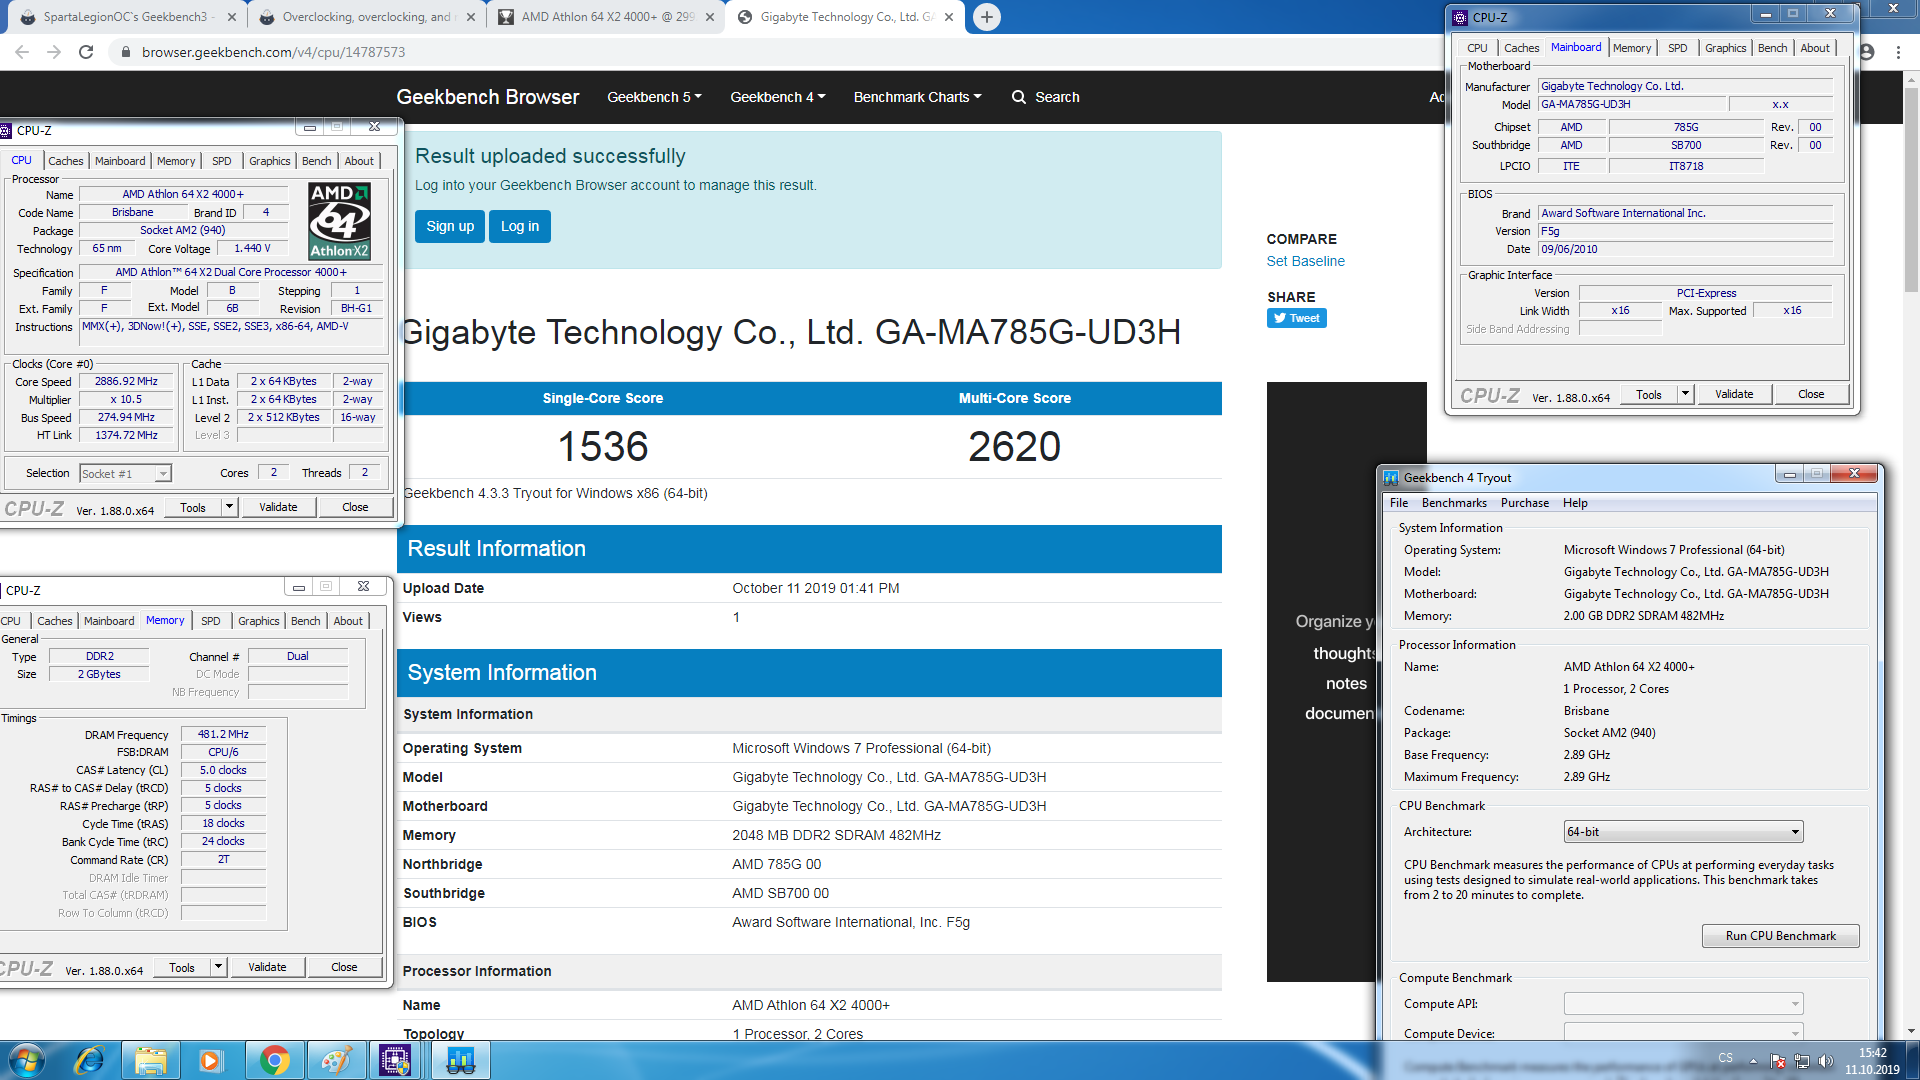Open the Architecture 64-bit dropdown in Geekbench
Viewport: 1920px width, 1080px height.
(x=1683, y=832)
